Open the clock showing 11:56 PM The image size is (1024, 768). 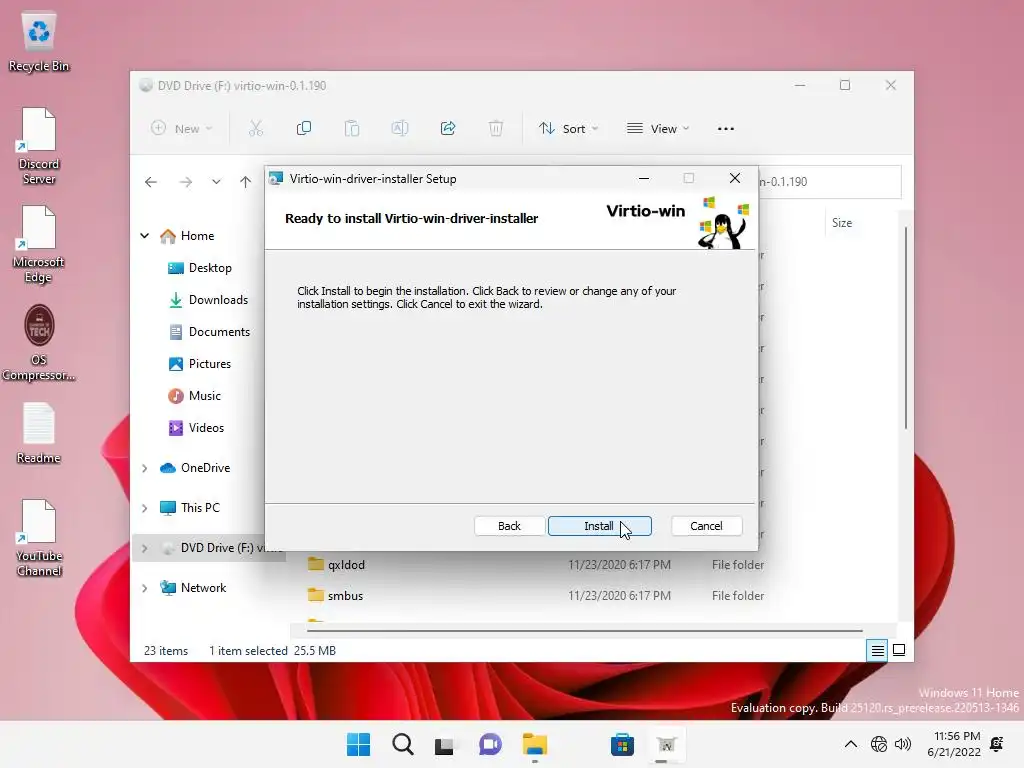click(x=955, y=744)
